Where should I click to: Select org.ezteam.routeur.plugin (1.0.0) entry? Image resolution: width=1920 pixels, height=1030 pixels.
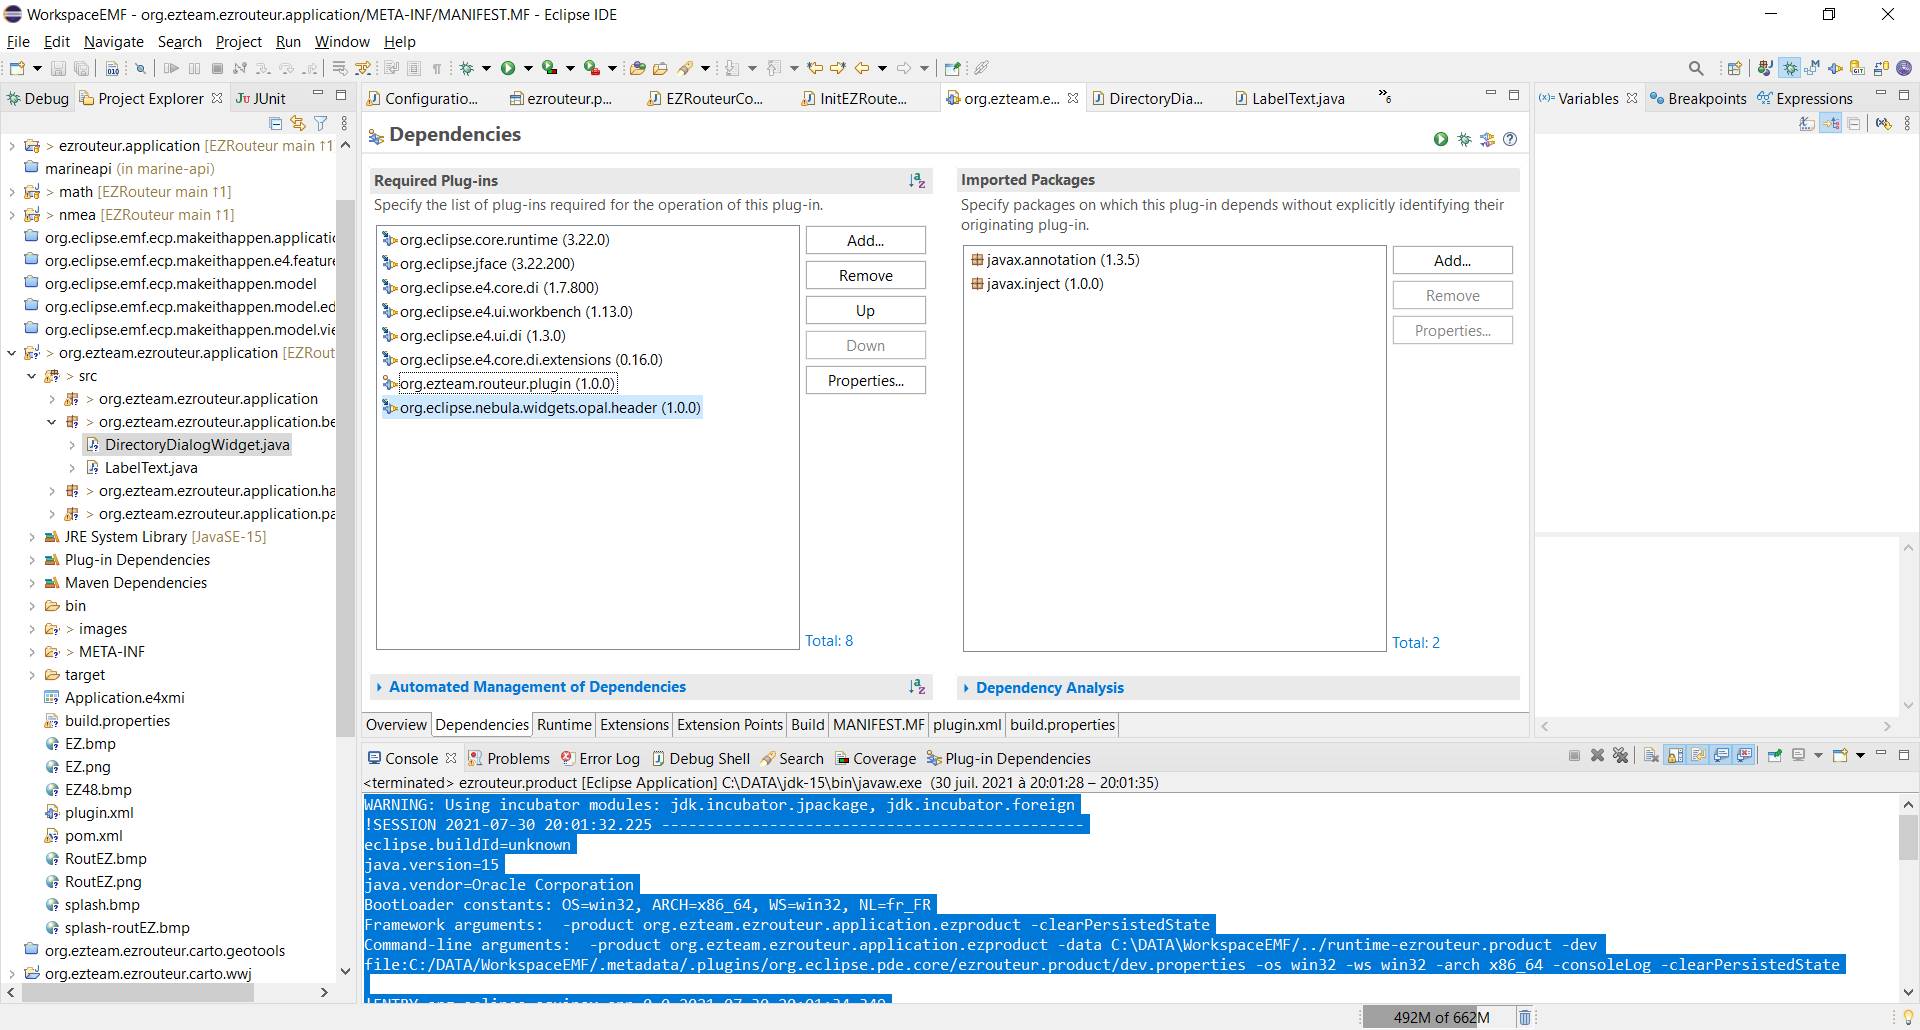coord(499,384)
